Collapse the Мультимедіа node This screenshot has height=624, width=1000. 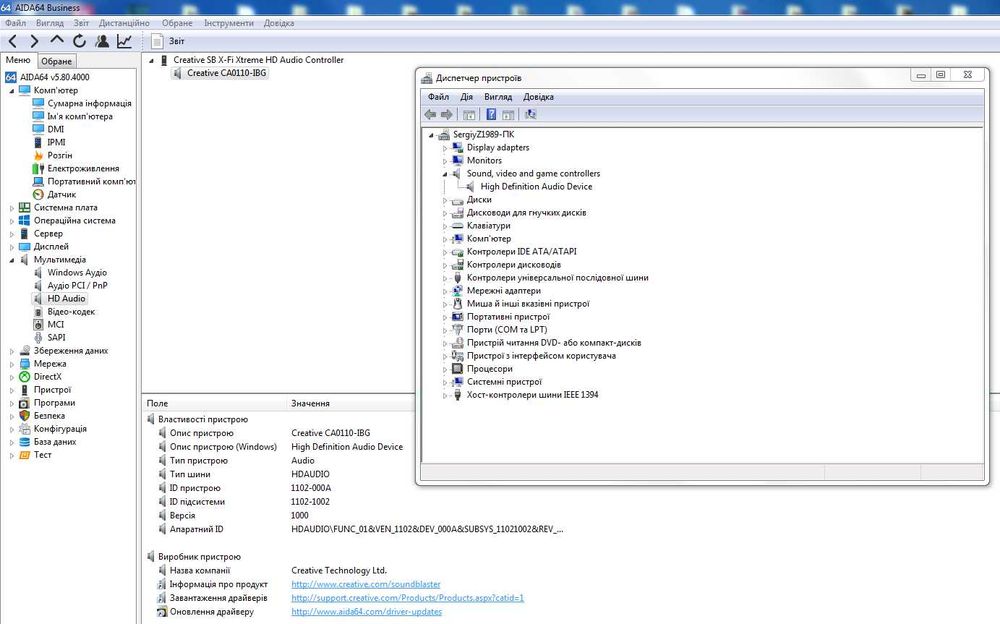[x=11, y=260]
